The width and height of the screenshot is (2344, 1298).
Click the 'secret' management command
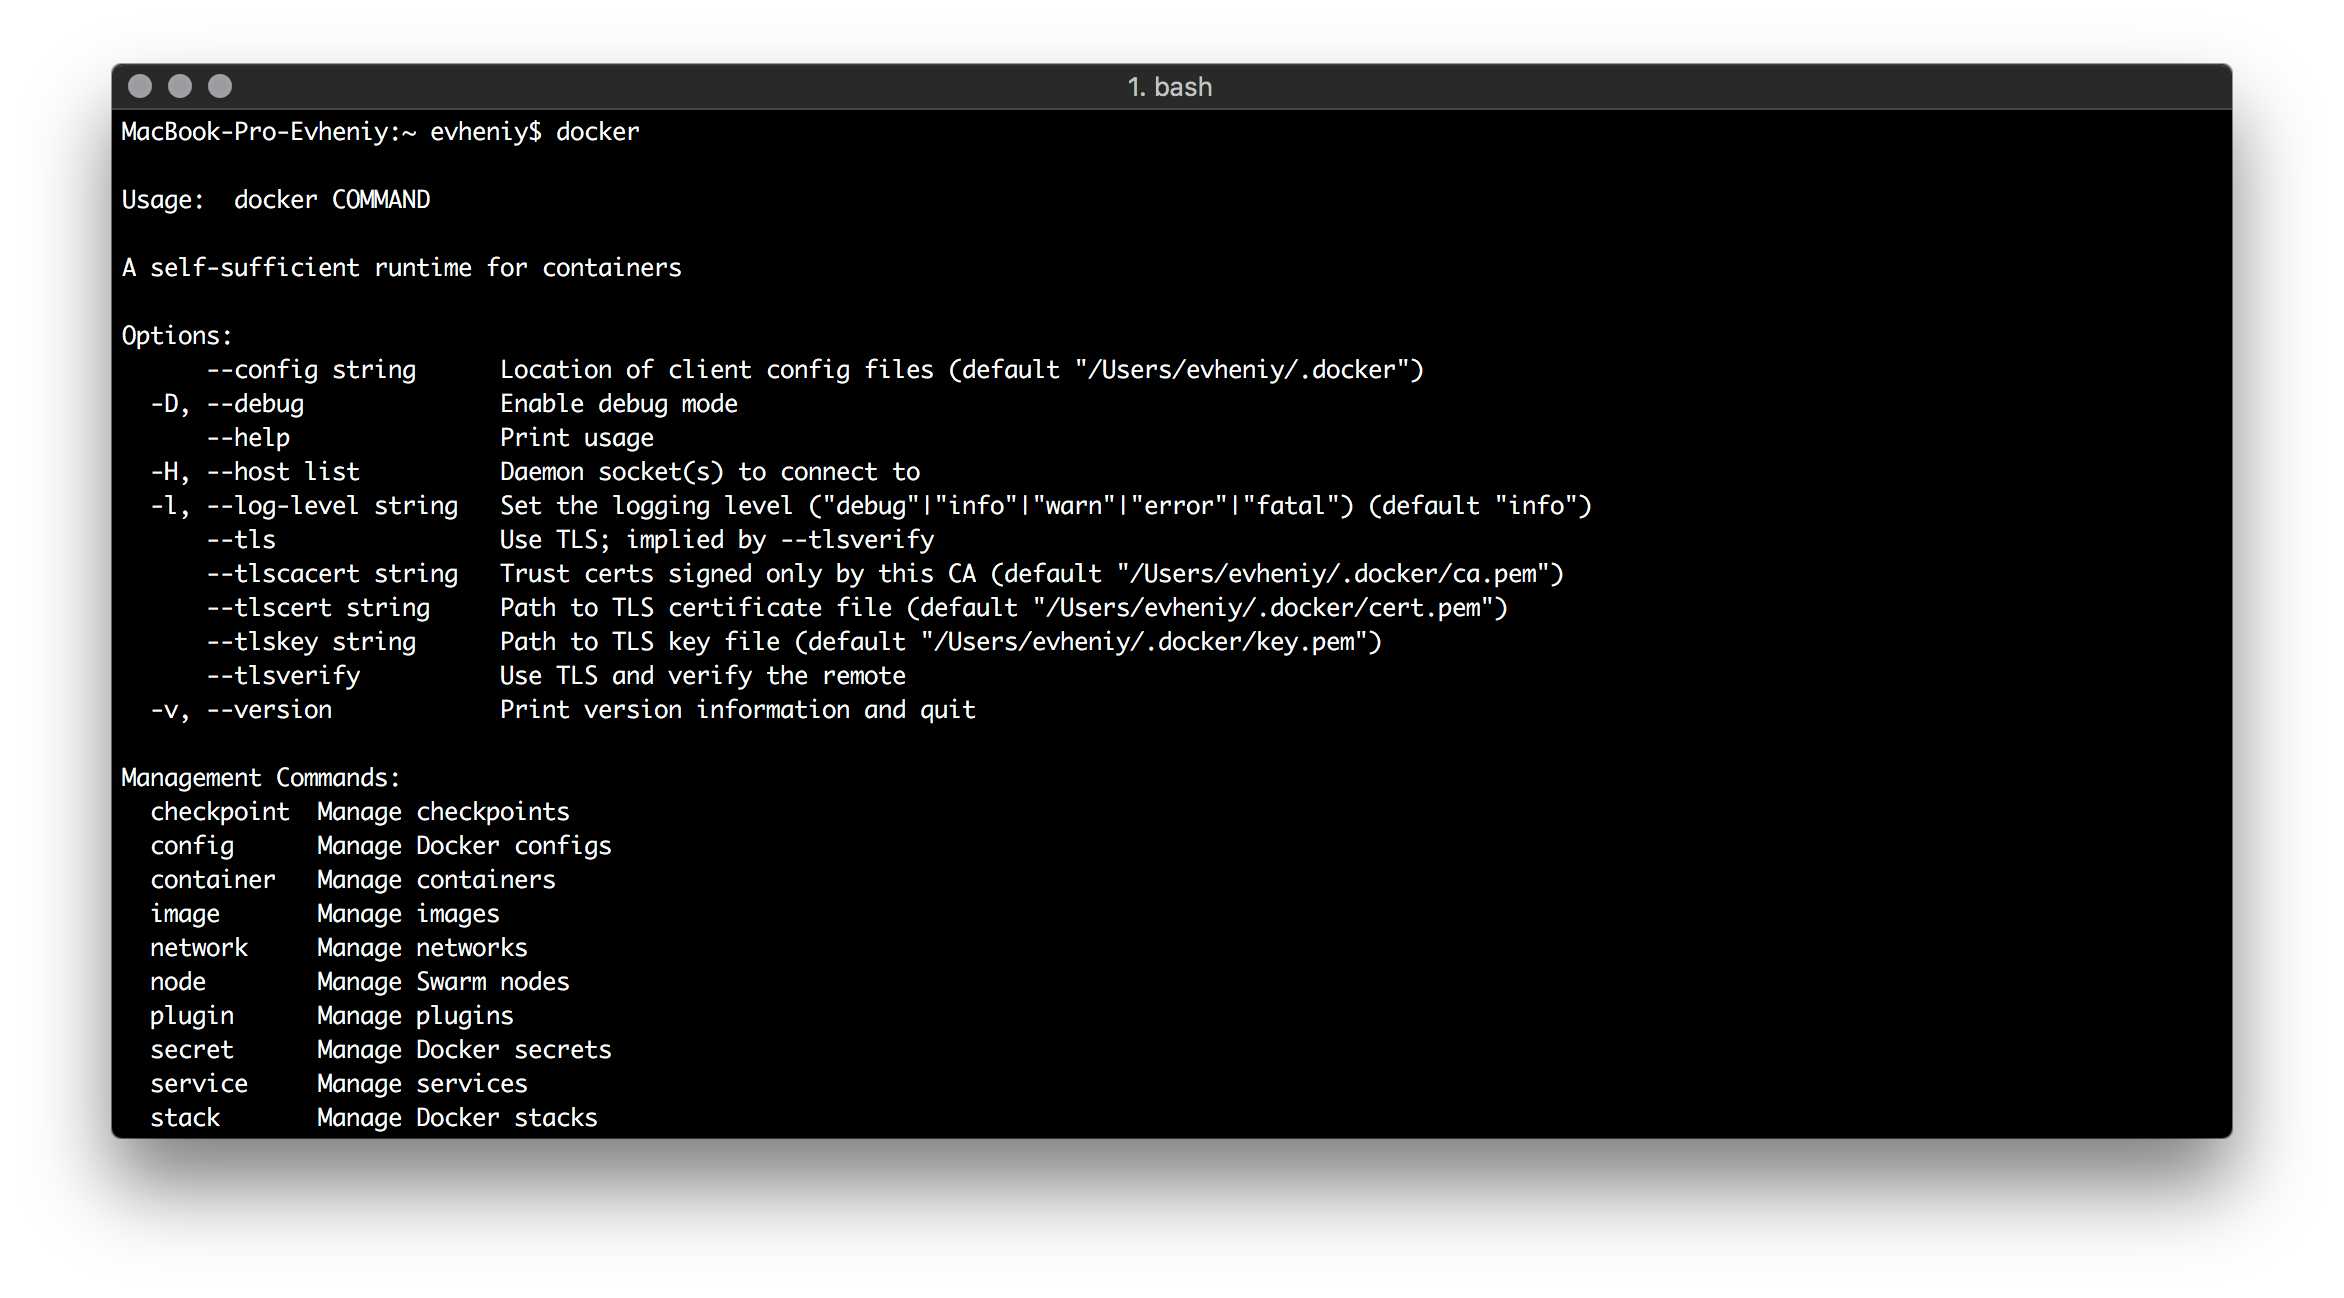pos(192,1049)
